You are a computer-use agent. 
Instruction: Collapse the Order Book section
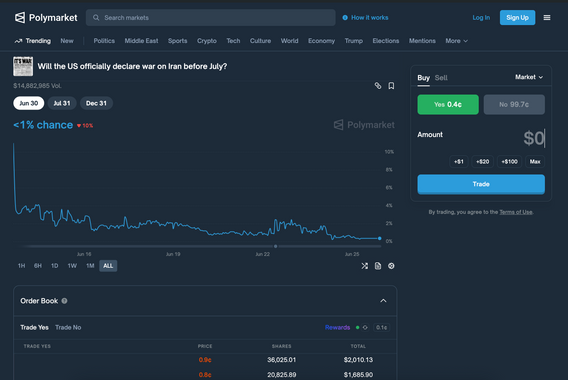(x=383, y=301)
